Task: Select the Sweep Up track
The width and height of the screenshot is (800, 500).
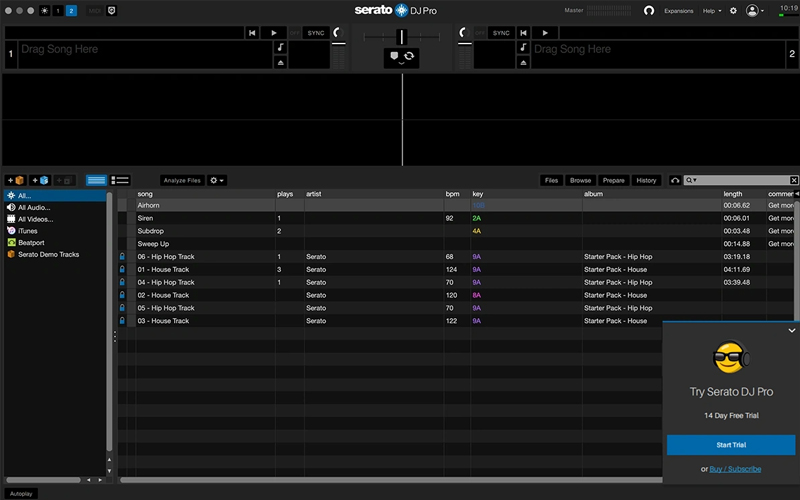Action: pos(456,244)
